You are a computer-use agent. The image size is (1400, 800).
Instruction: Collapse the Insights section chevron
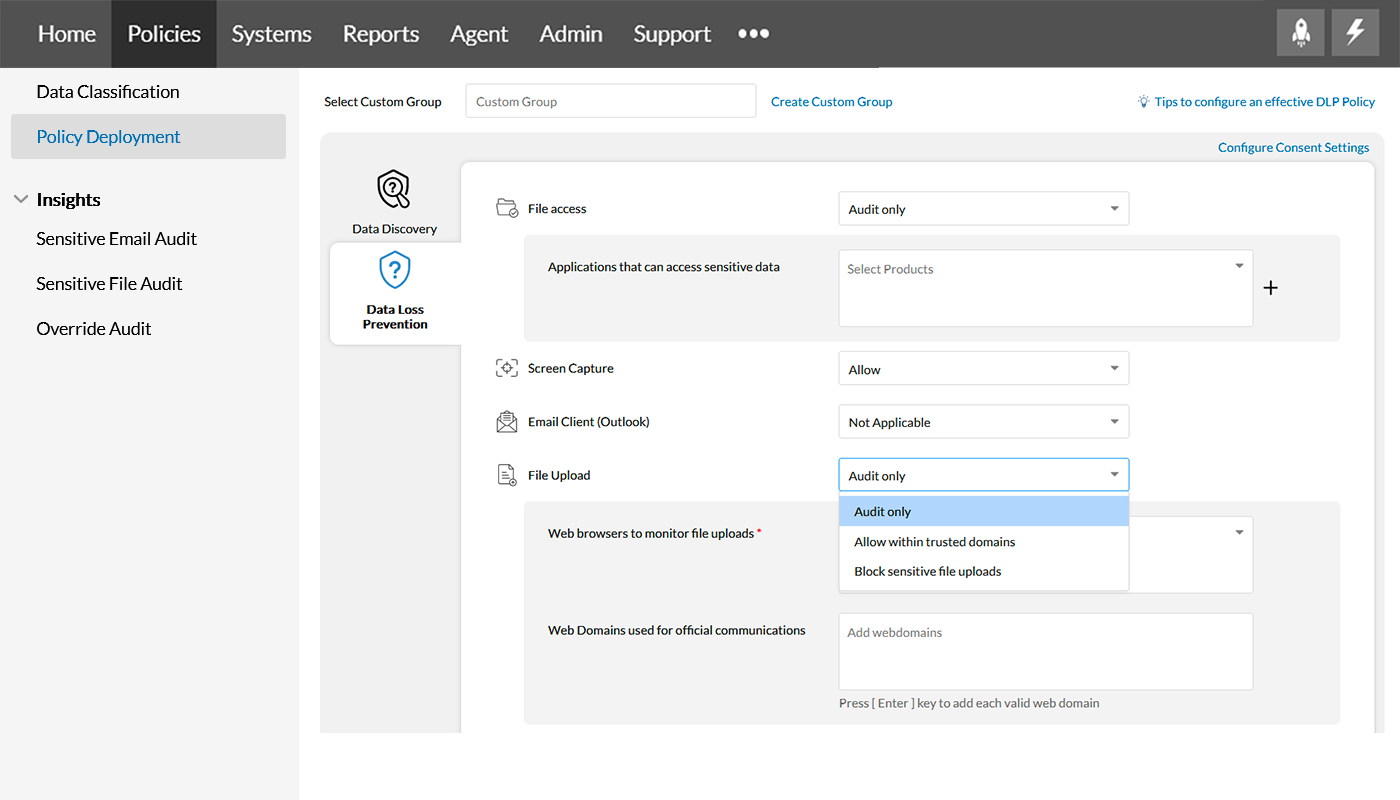[x=20, y=200]
